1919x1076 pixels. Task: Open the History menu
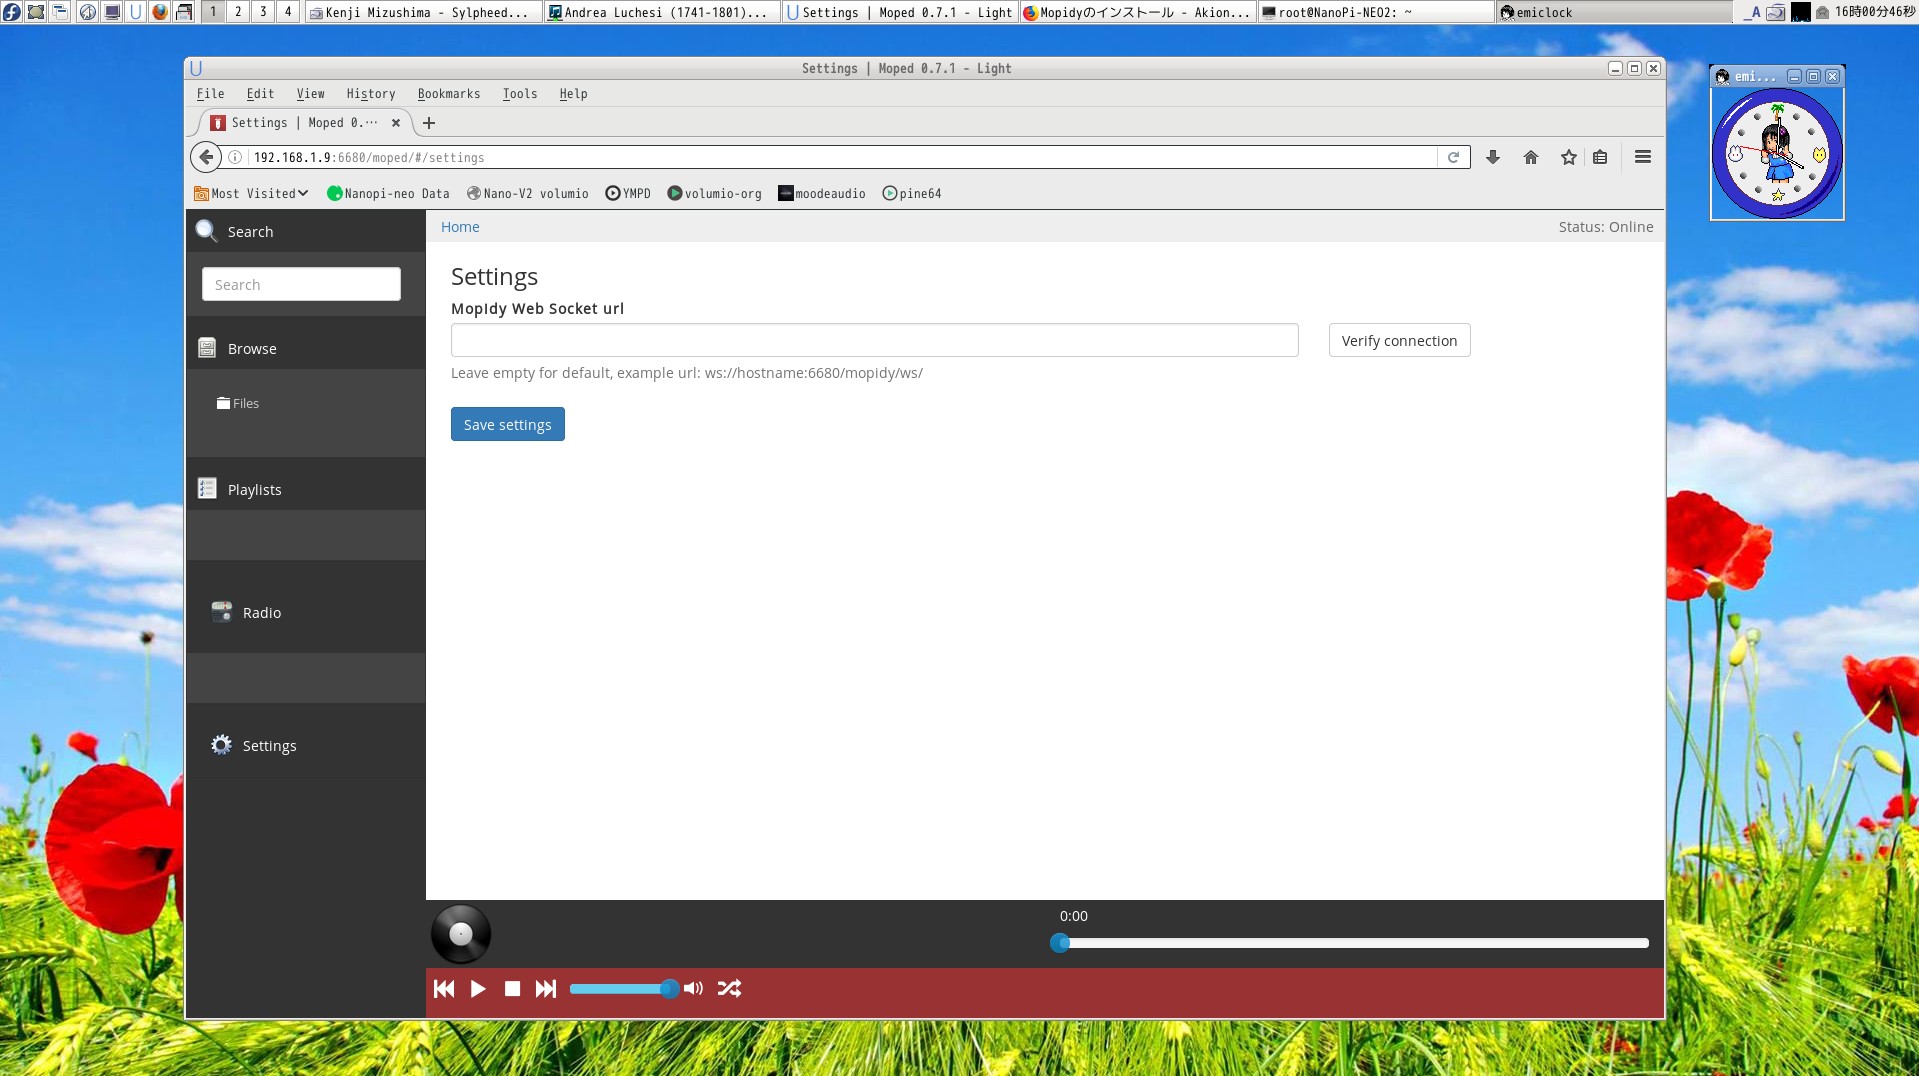[x=371, y=94]
